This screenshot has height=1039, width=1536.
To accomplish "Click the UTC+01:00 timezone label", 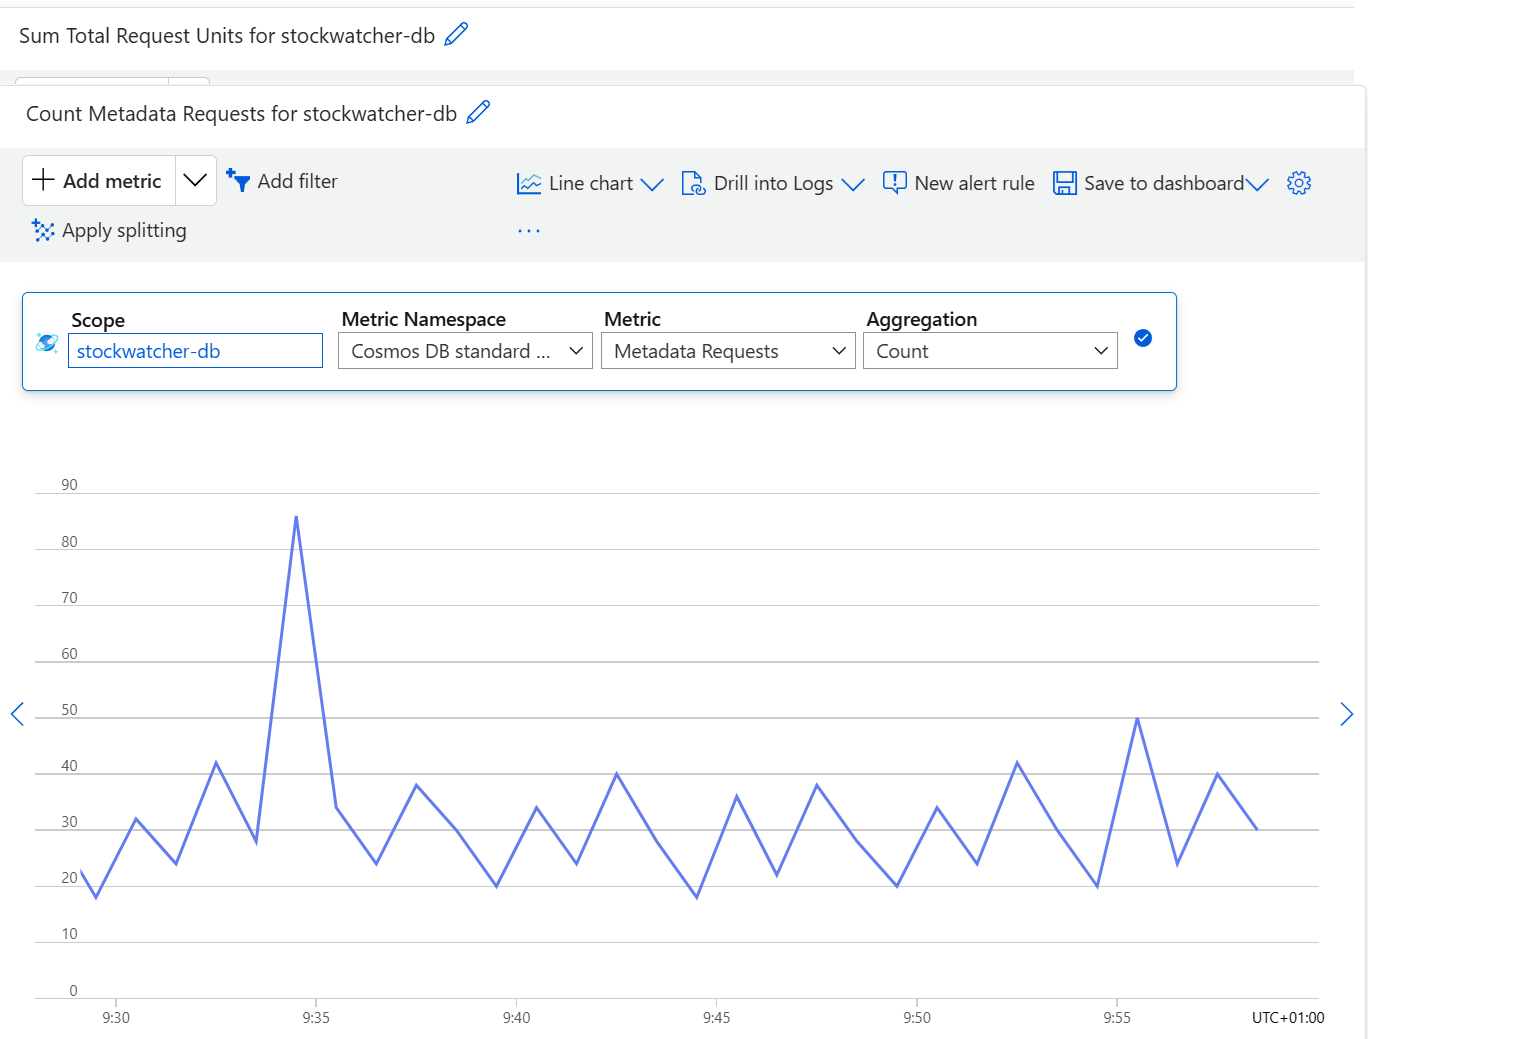I will 1288,1018.
